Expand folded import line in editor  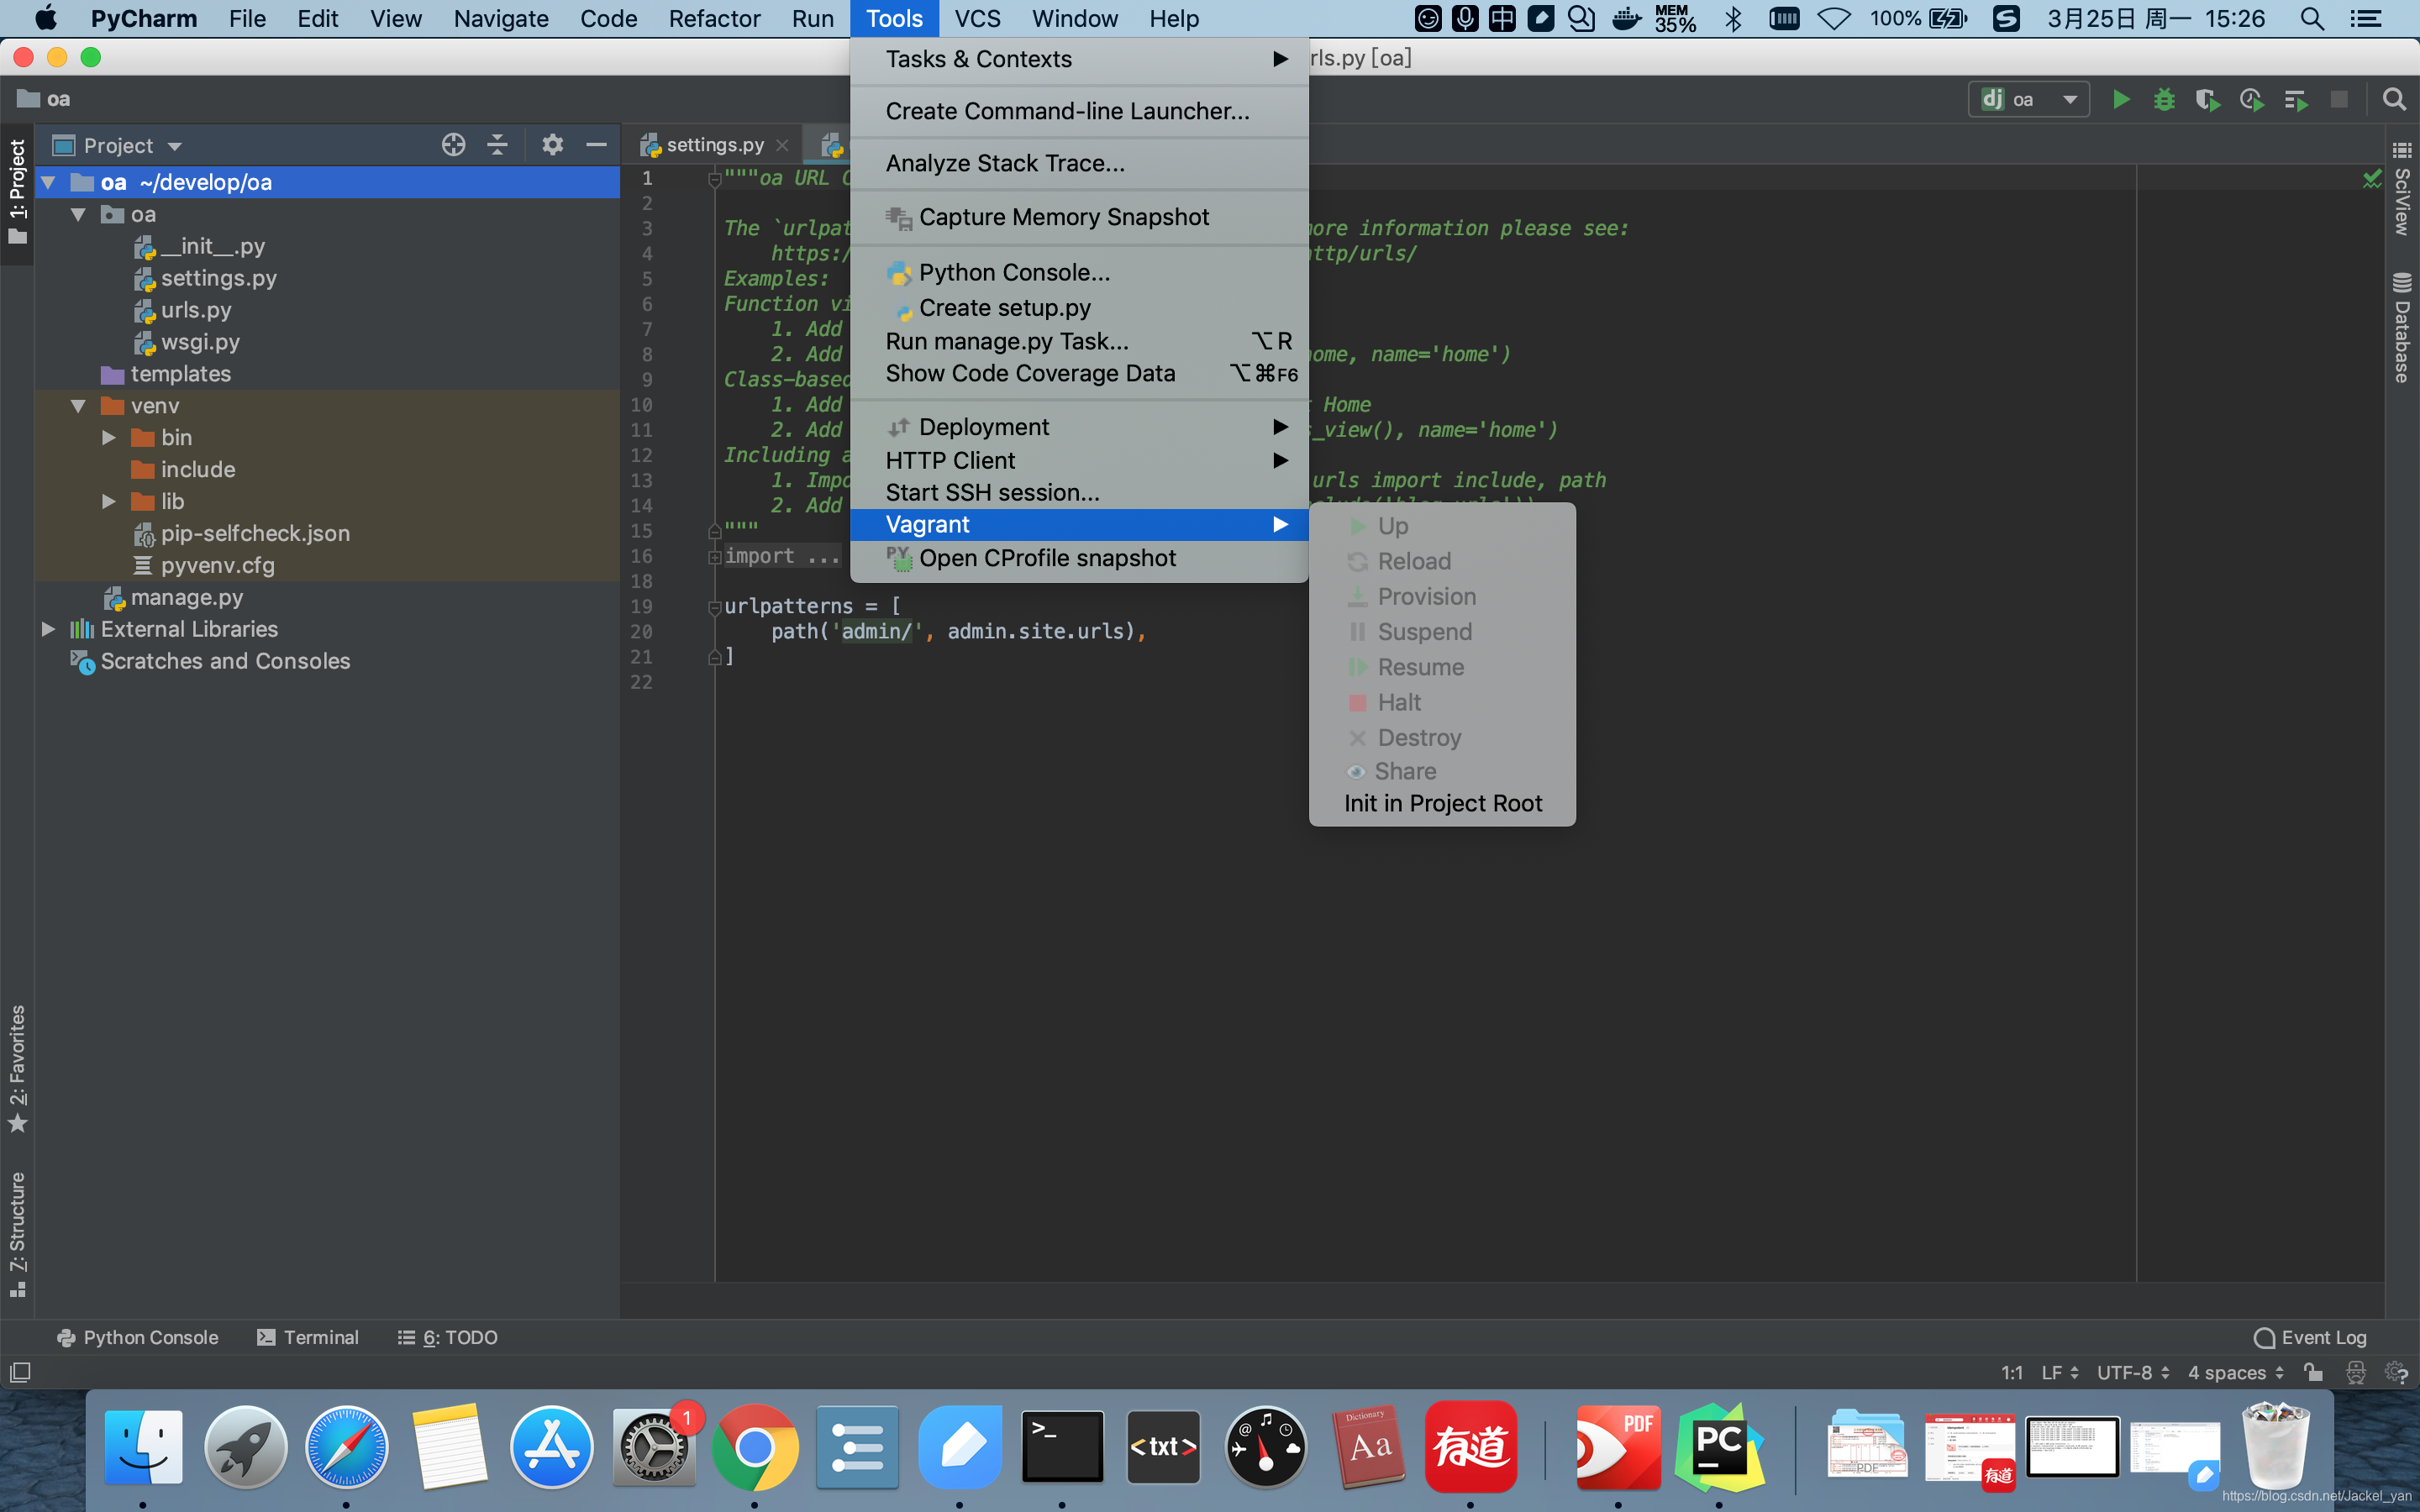(714, 556)
